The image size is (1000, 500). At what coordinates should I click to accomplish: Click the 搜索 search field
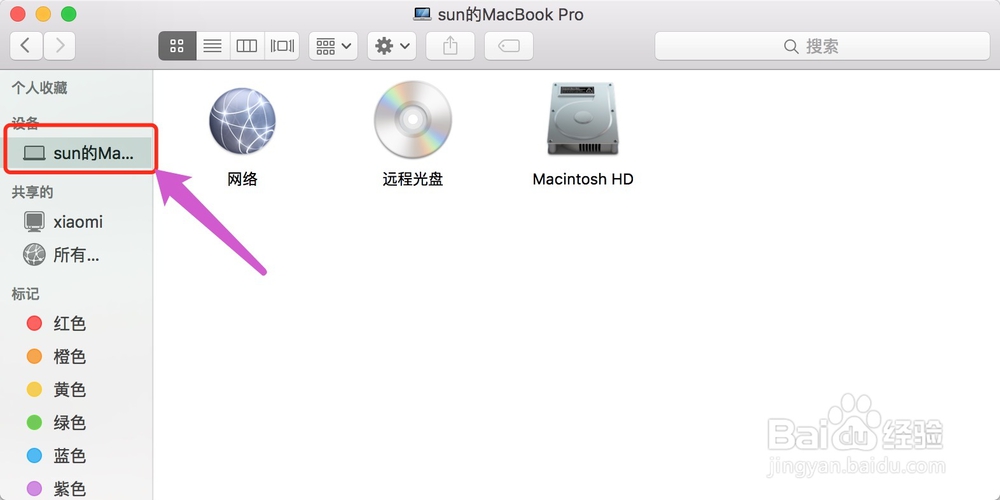(x=822, y=46)
